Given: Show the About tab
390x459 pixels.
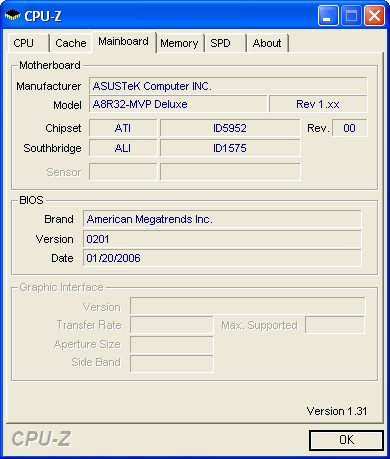Looking at the screenshot, I should click(x=267, y=43).
